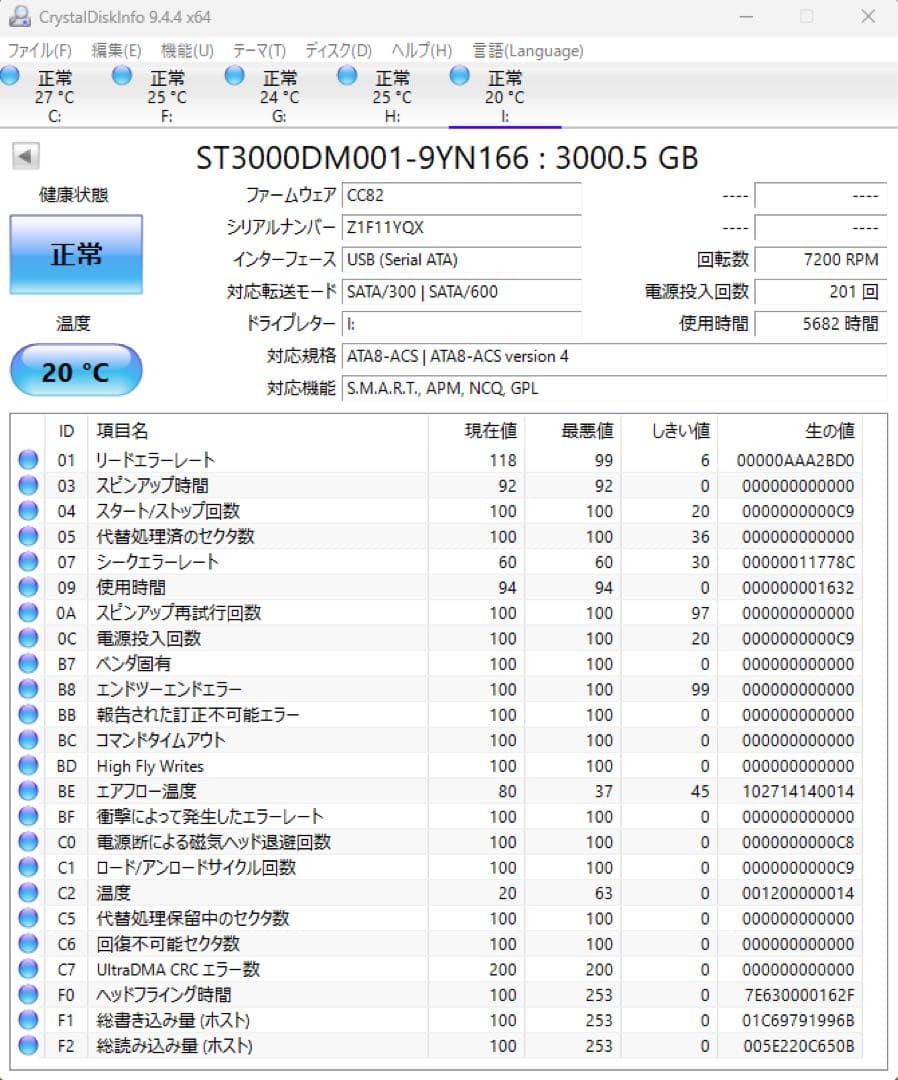Click the blue 正常 health status button

[x=76, y=254]
